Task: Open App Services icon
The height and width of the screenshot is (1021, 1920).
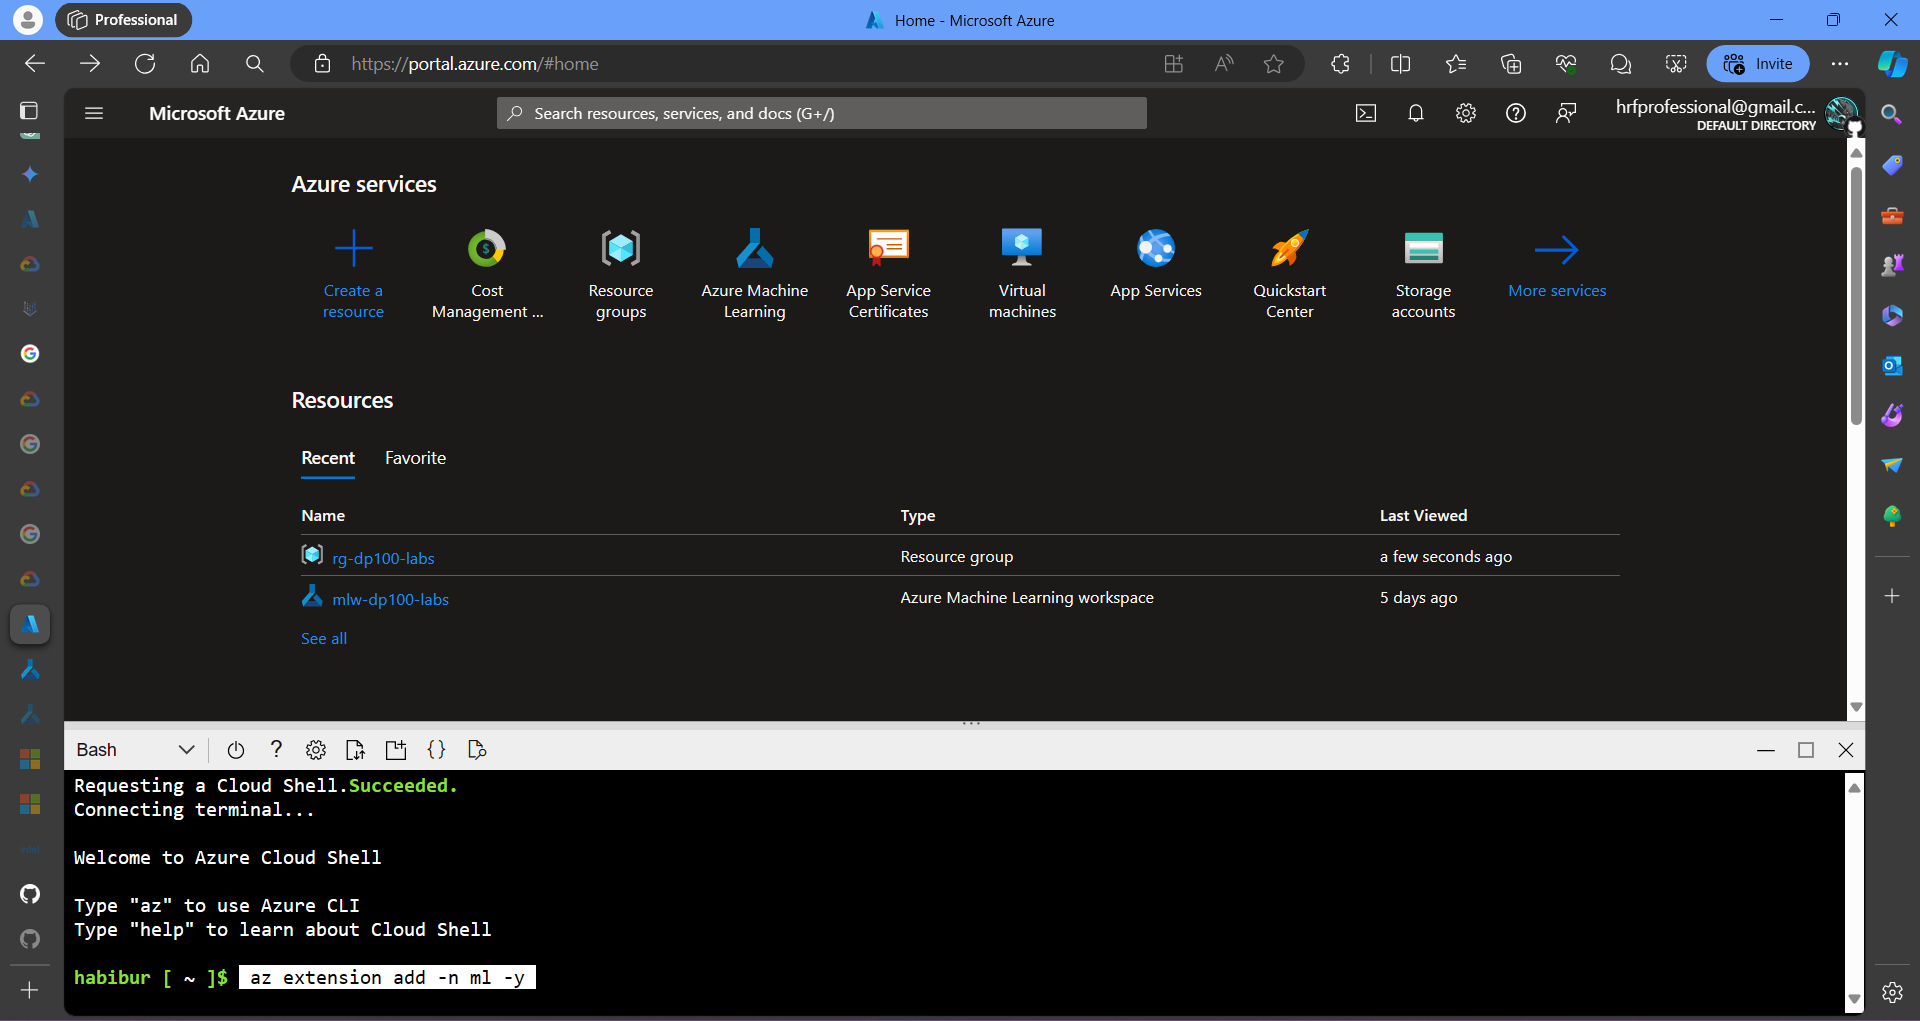Action: pyautogui.click(x=1156, y=248)
